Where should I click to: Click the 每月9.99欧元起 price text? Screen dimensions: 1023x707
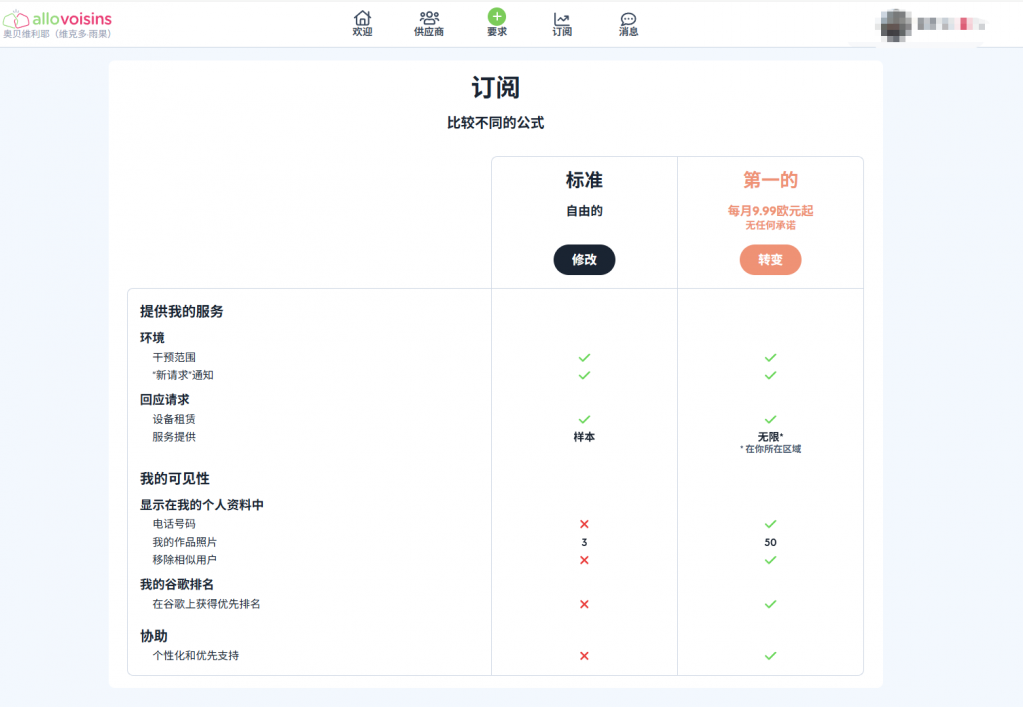point(770,211)
